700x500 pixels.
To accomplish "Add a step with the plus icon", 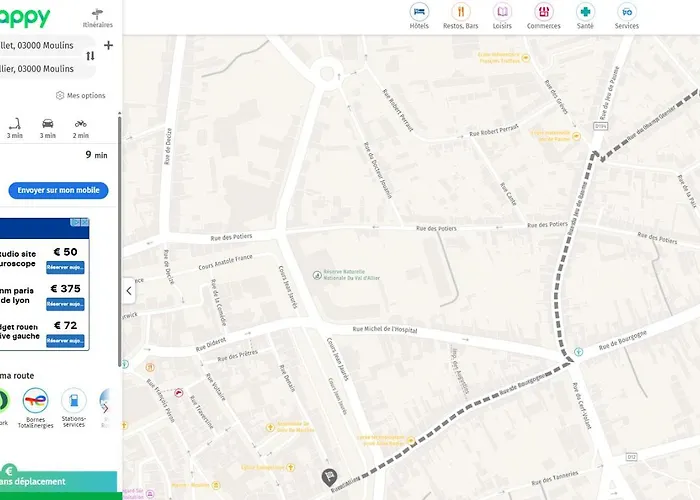I will 108,45.
